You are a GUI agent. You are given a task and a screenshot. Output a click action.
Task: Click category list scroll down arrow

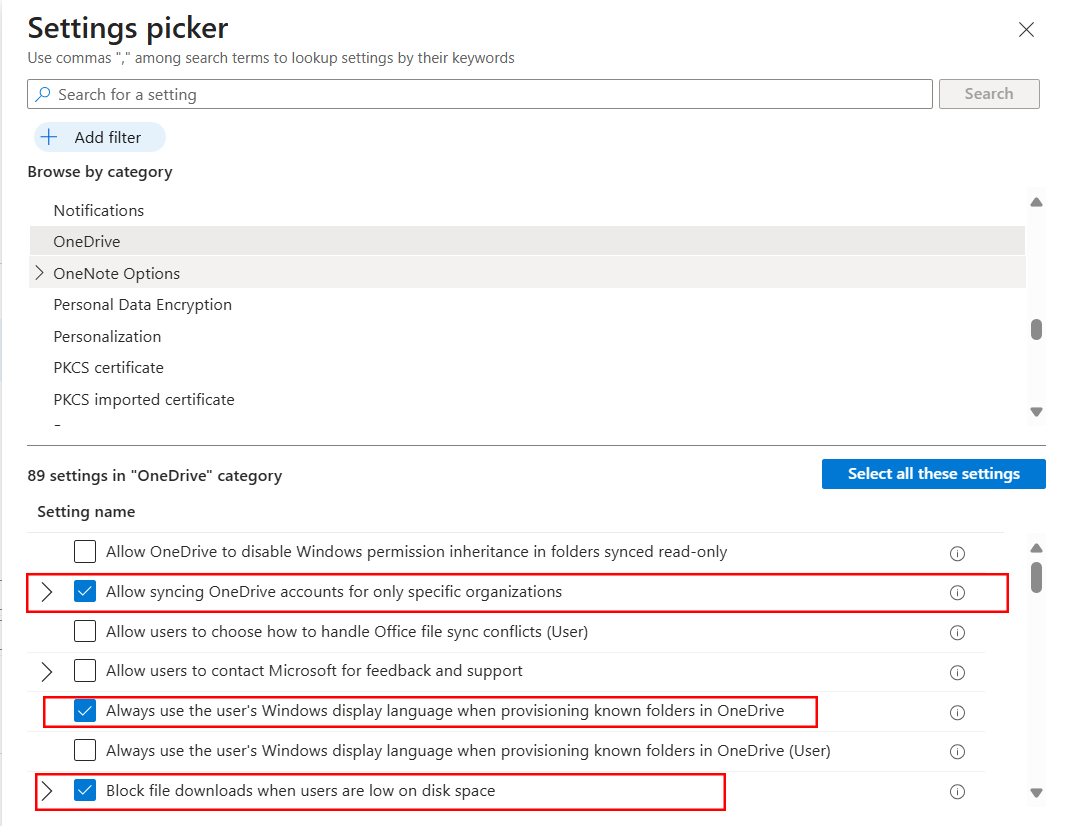1037,412
